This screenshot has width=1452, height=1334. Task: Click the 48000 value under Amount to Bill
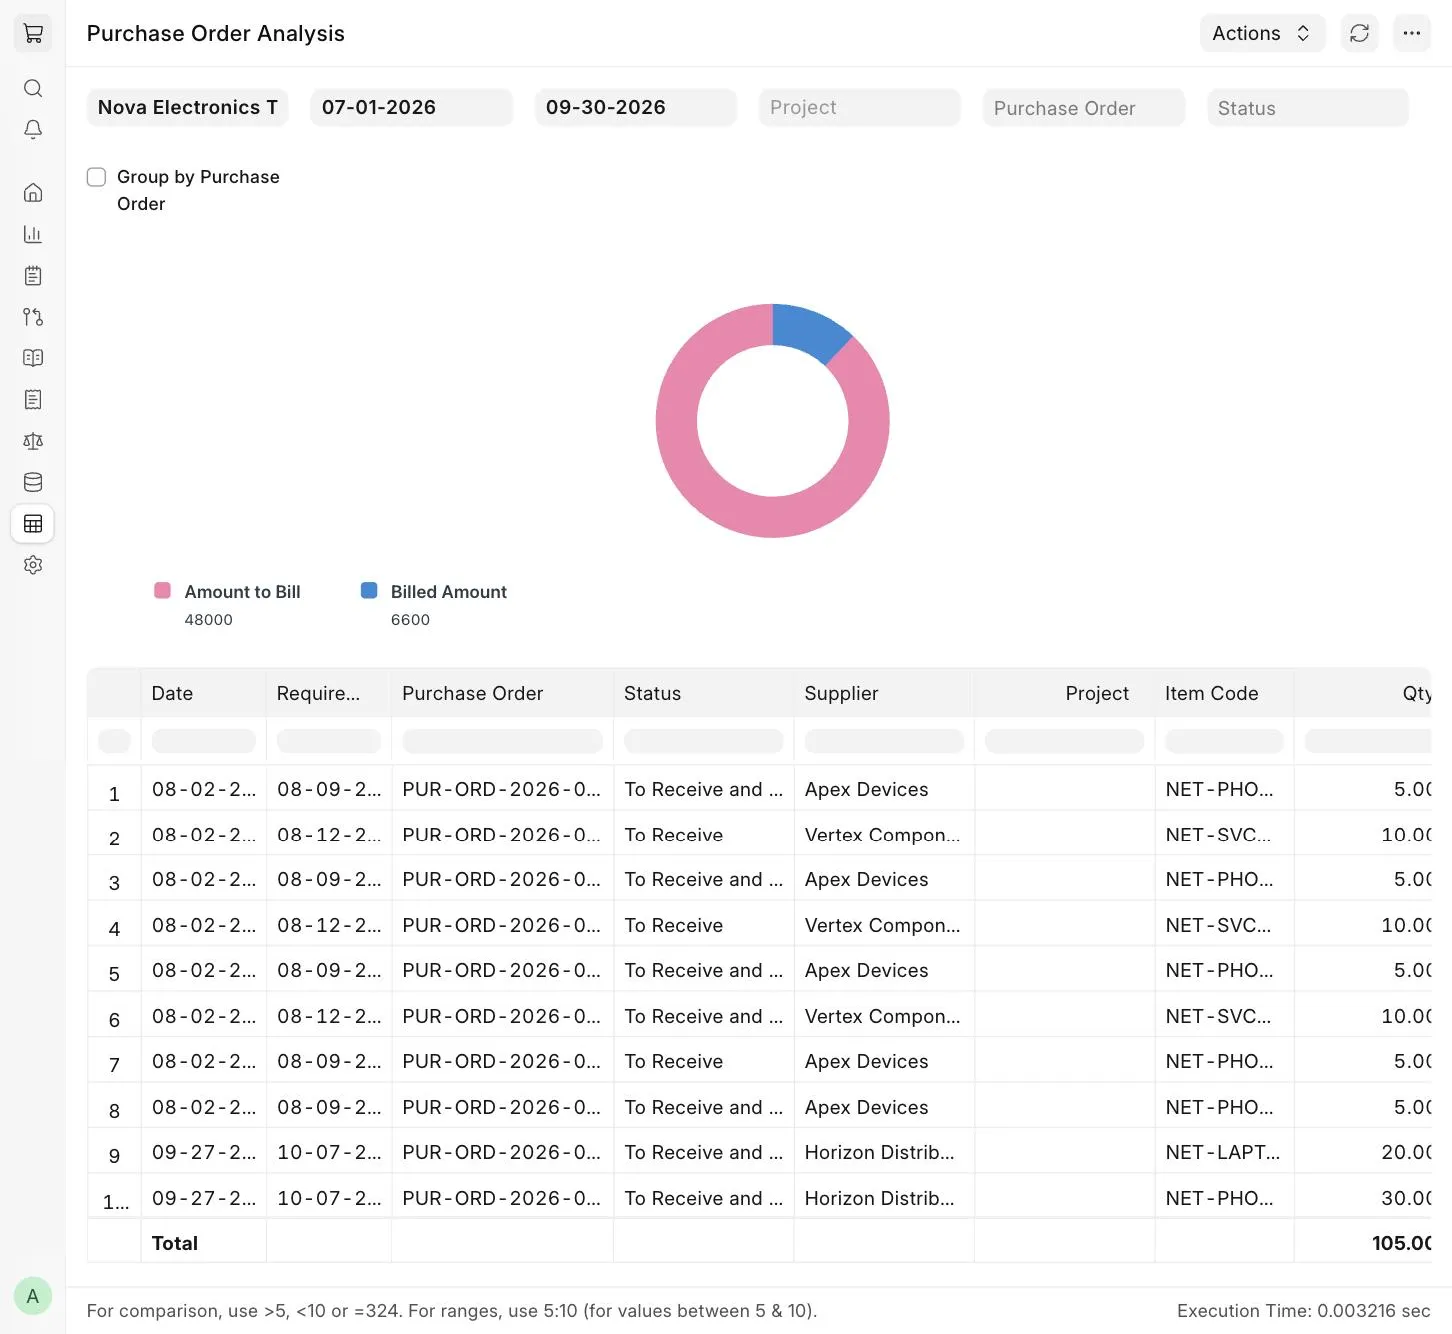(209, 620)
